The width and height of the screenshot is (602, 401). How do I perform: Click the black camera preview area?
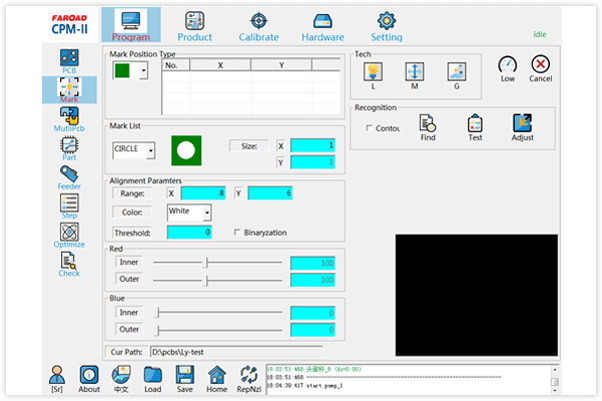coord(476,295)
